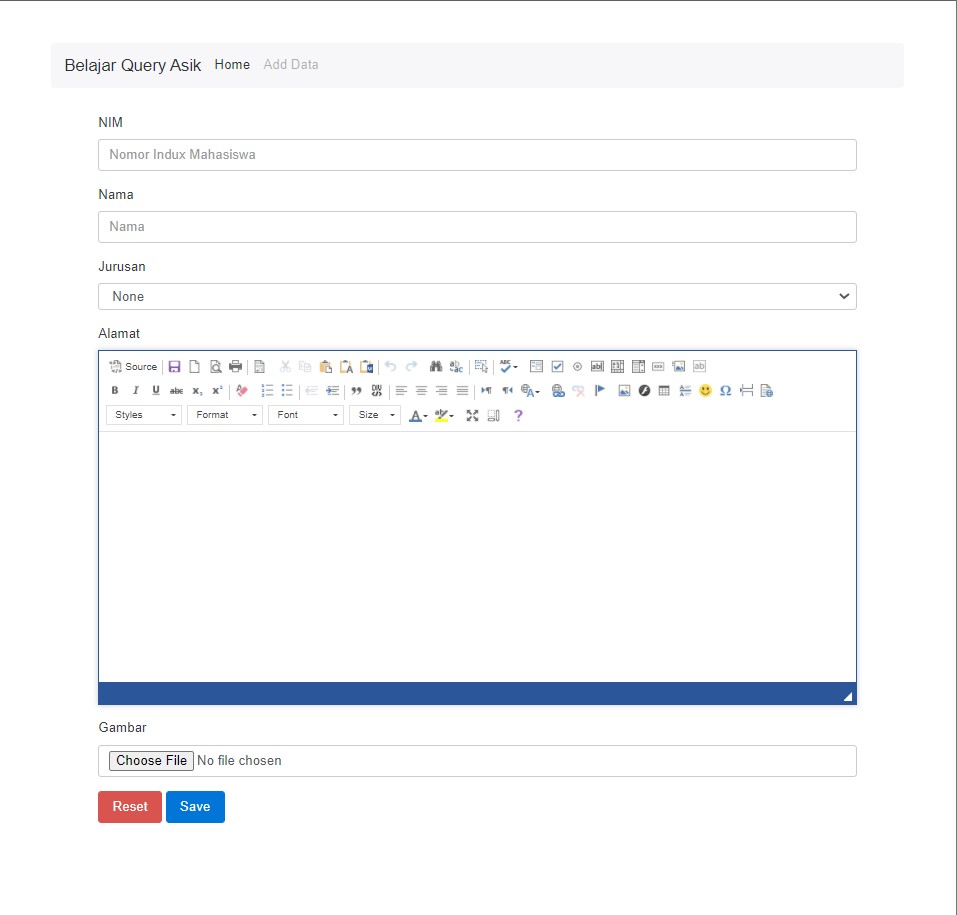Insert Flash object icon

pos(645,391)
